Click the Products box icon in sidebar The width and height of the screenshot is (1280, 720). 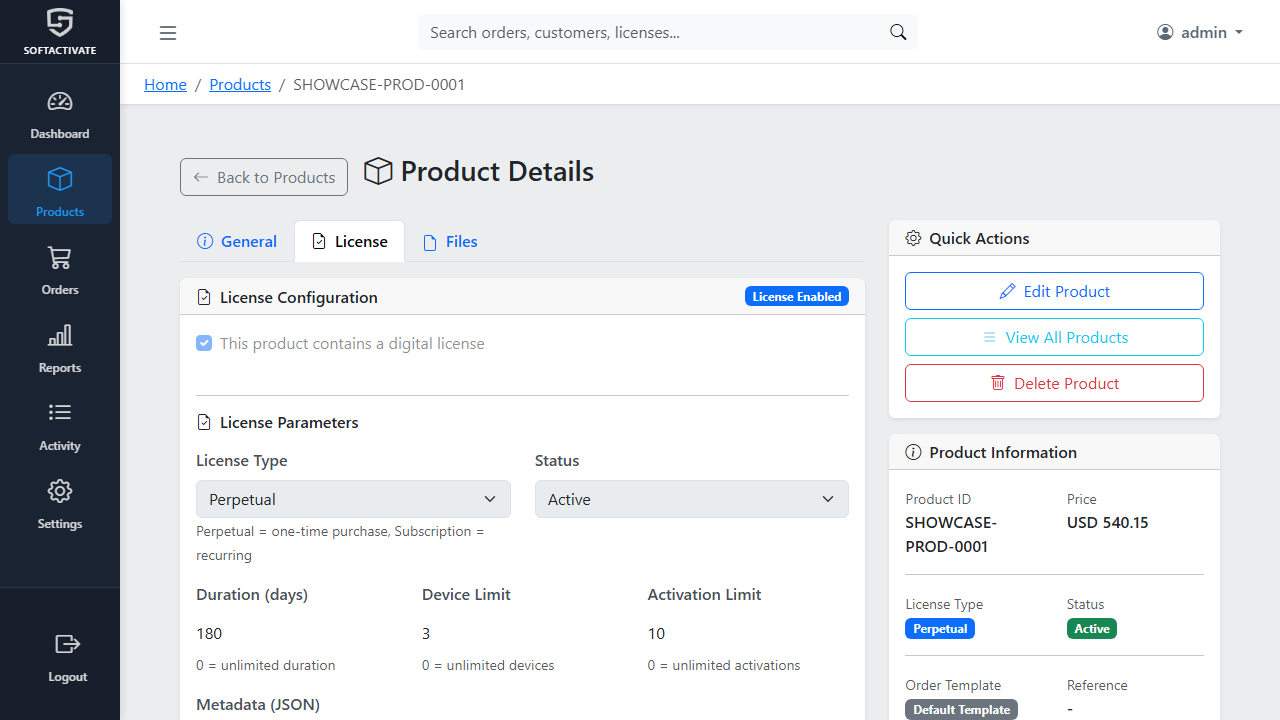pos(60,180)
